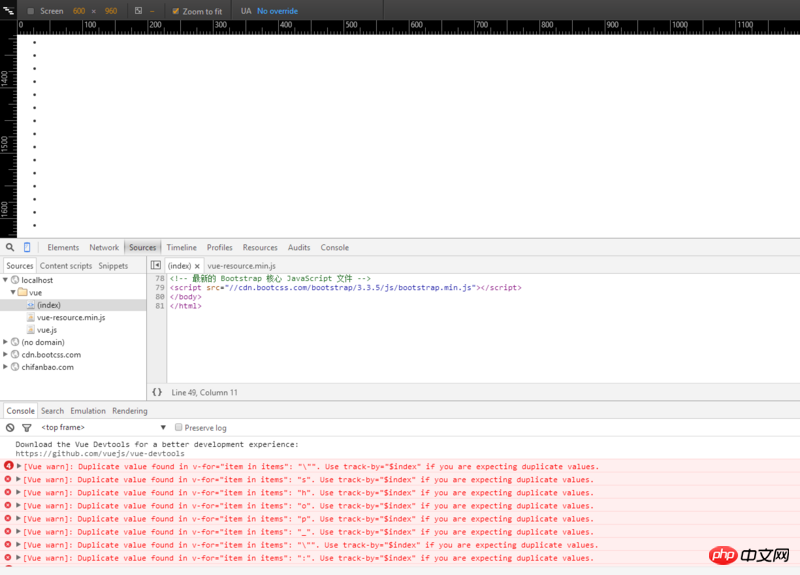Open the drawer Rendering tab
The width and height of the screenshot is (800, 575).
tap(130, 411)
